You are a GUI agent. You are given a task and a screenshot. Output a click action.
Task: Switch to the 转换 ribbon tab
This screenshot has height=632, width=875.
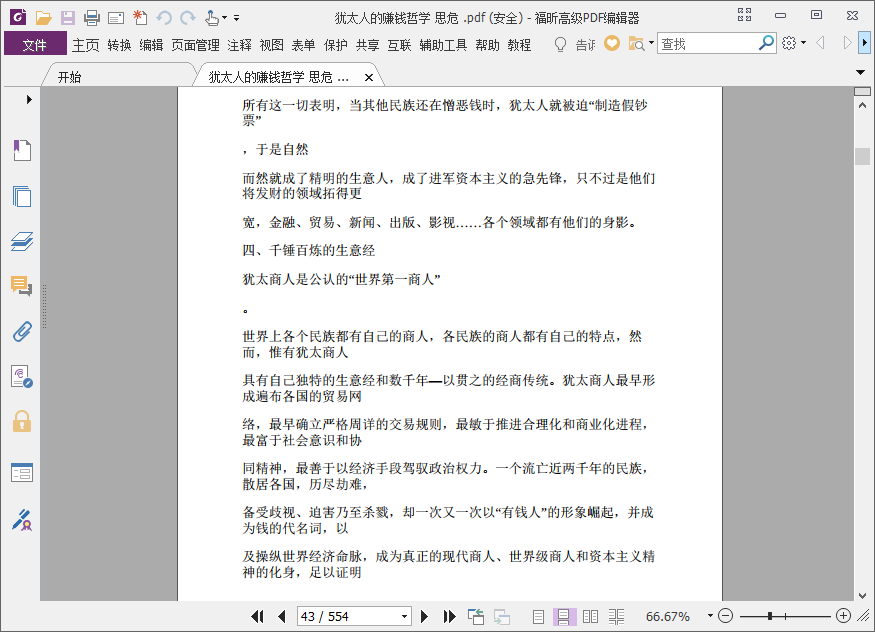click(x=119, y=45)
